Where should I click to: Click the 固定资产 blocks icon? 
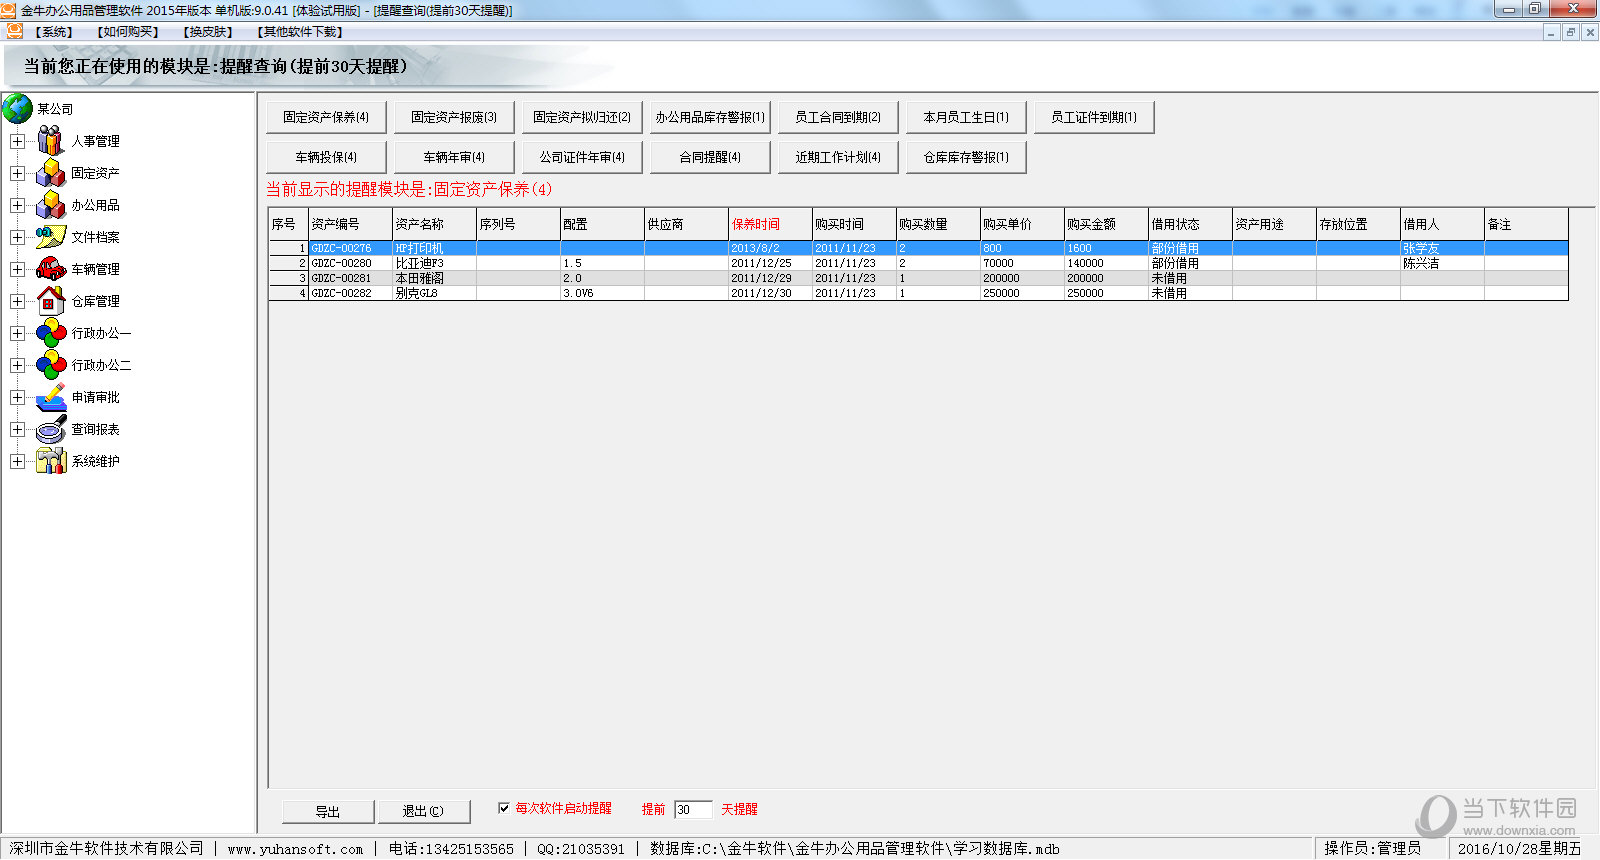tap(50, 173)
